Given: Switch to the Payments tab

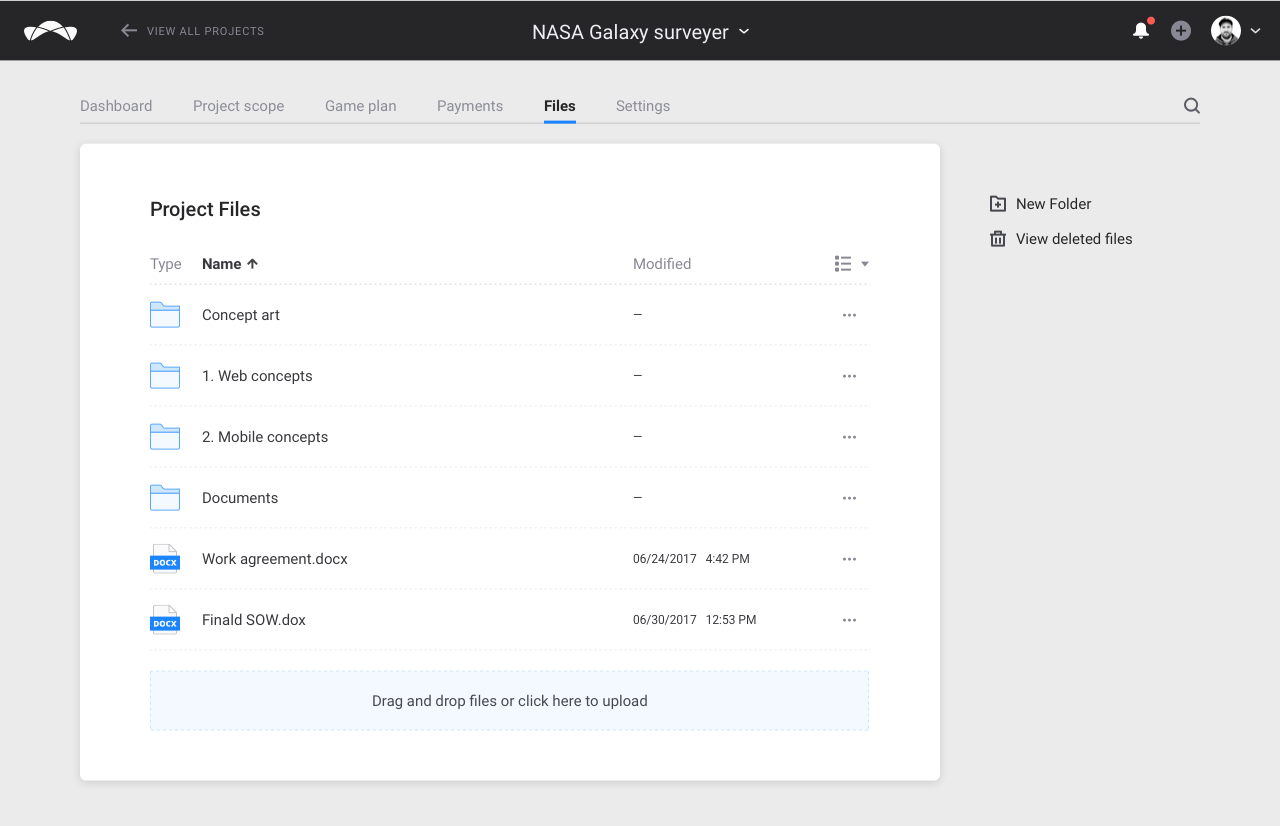Looking at the screenshot, I should coord(470,106).
